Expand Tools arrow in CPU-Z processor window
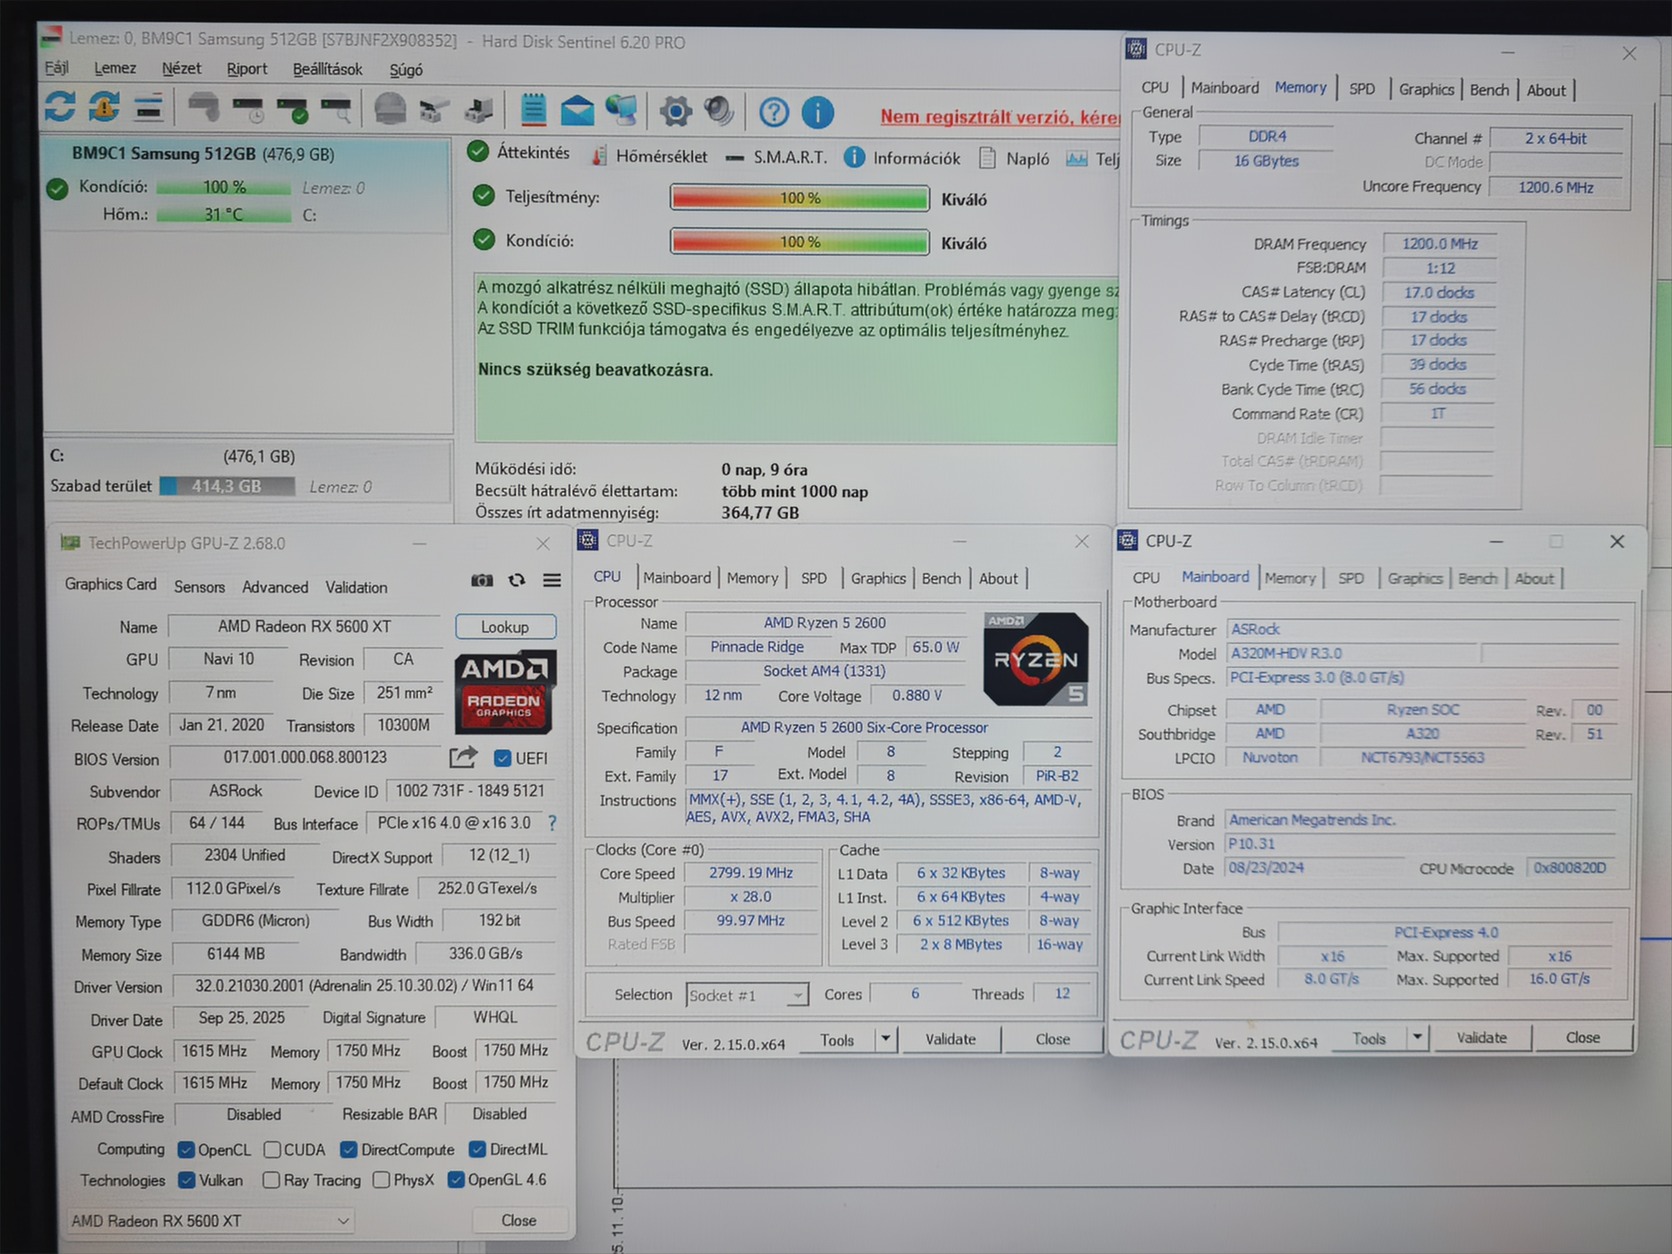 coord(885,1039)
